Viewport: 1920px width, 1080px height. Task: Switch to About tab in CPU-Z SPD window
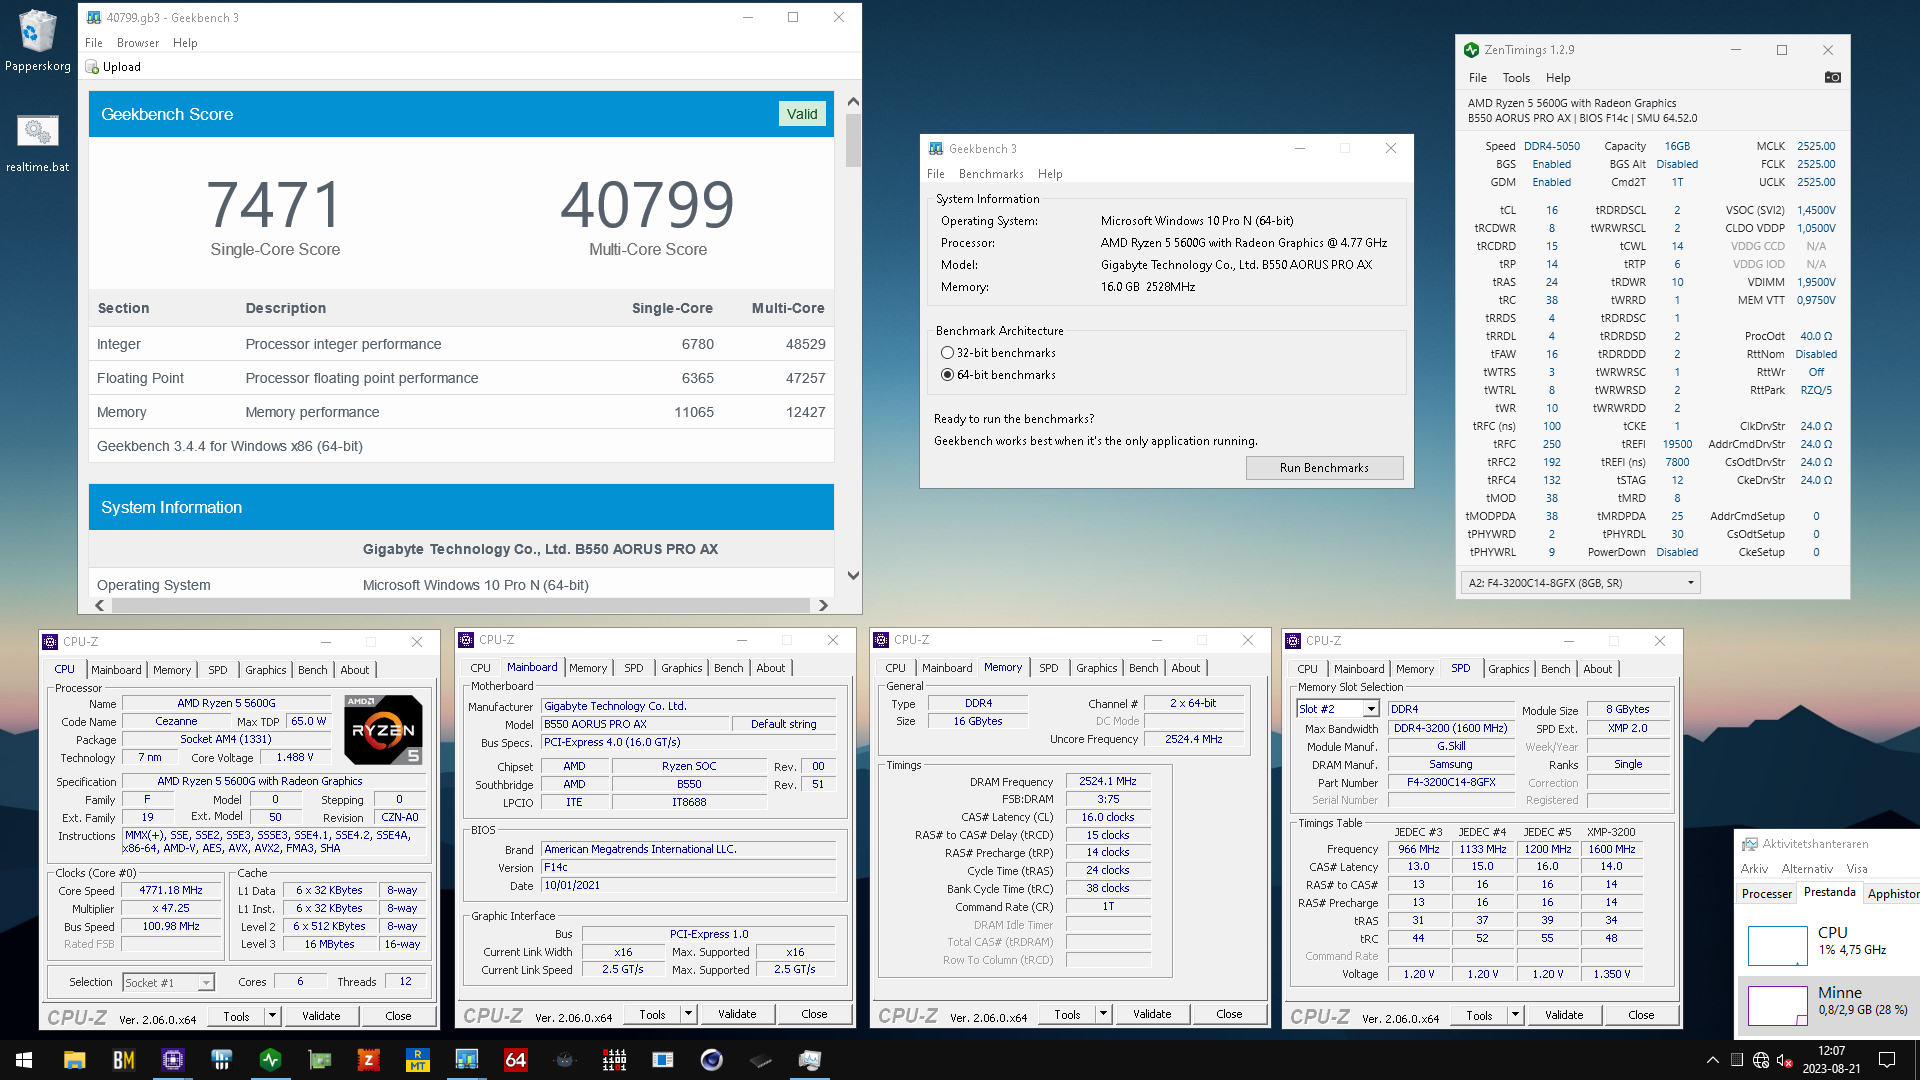click(x=1597, y=669)
